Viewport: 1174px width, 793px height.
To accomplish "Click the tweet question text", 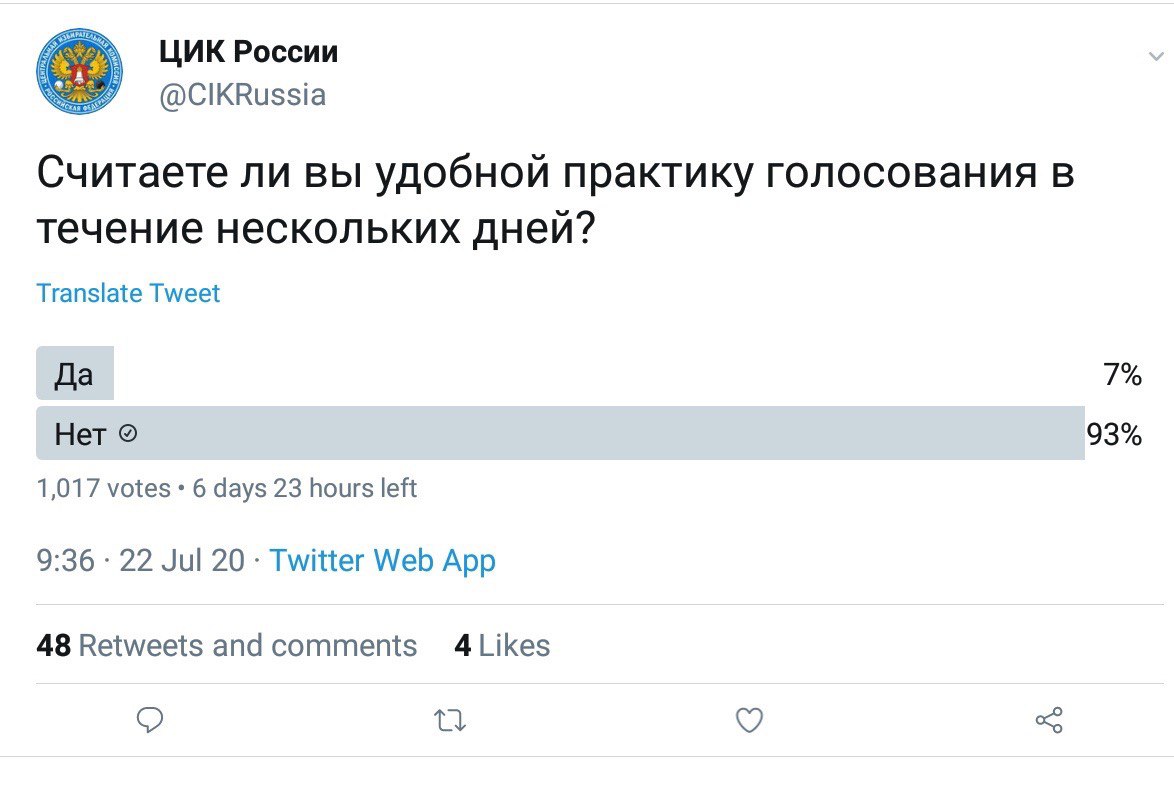I will [x=555, y=195].
